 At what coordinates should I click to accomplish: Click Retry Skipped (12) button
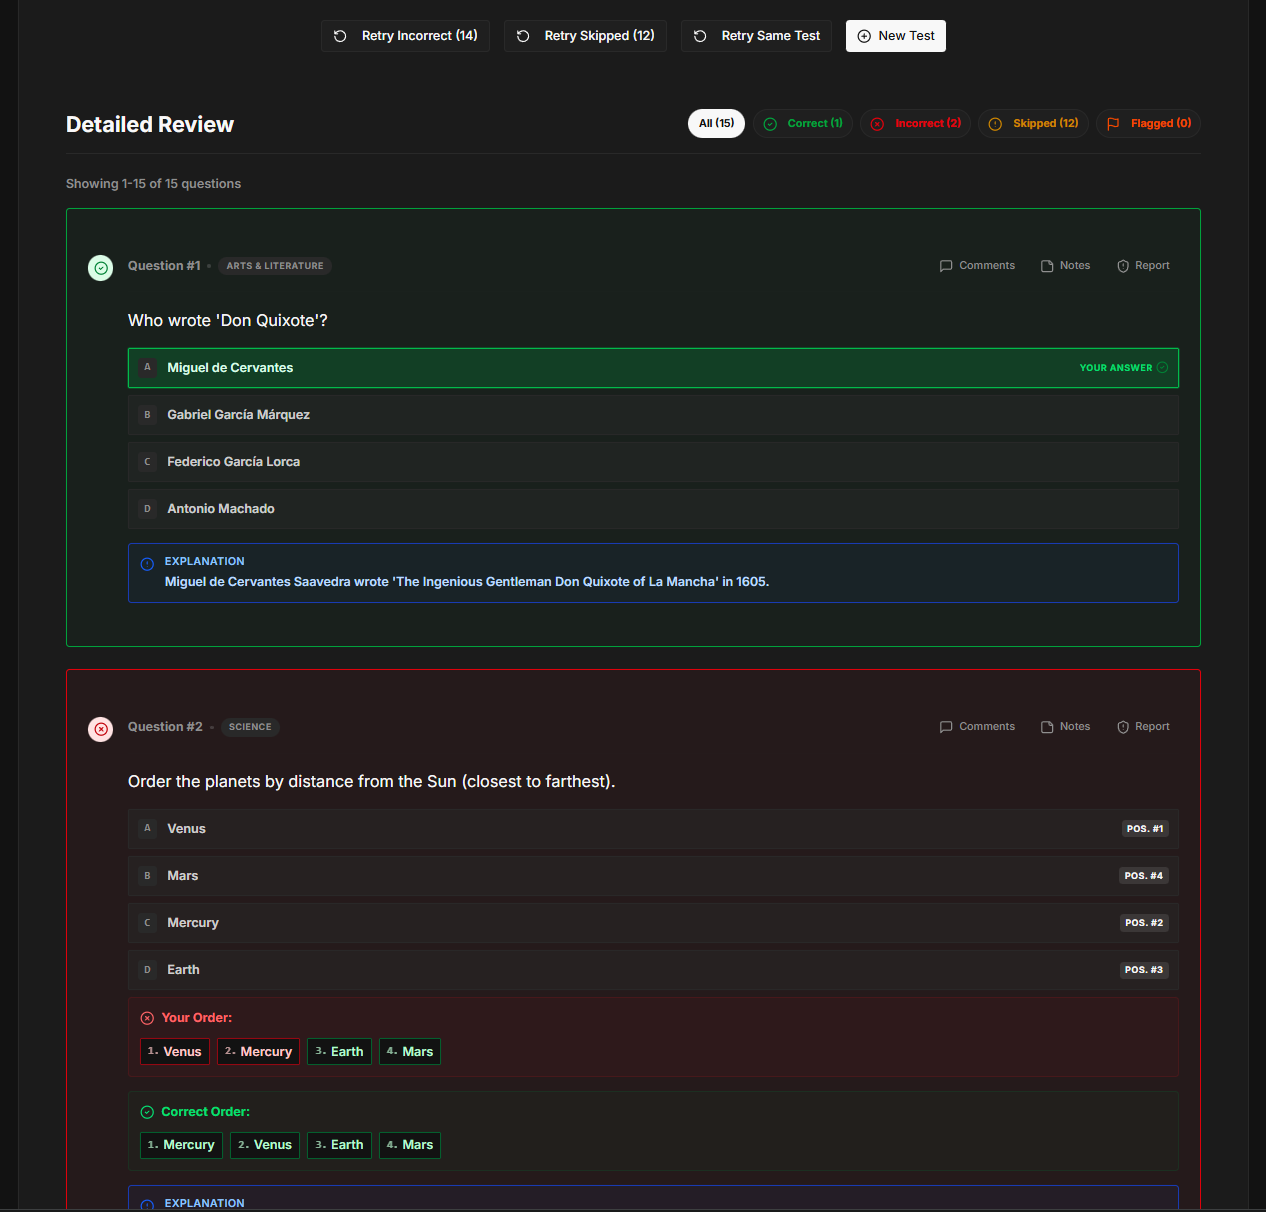[x=585, y=36]
